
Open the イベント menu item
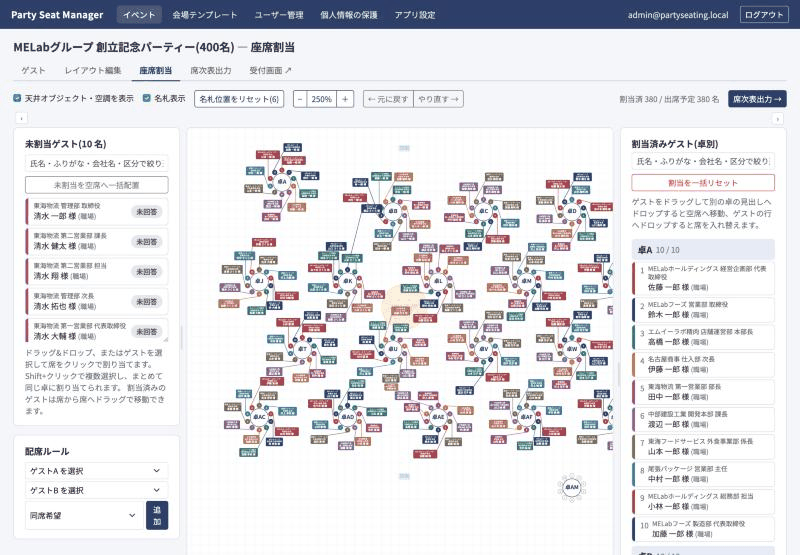(x=139, y=15)
